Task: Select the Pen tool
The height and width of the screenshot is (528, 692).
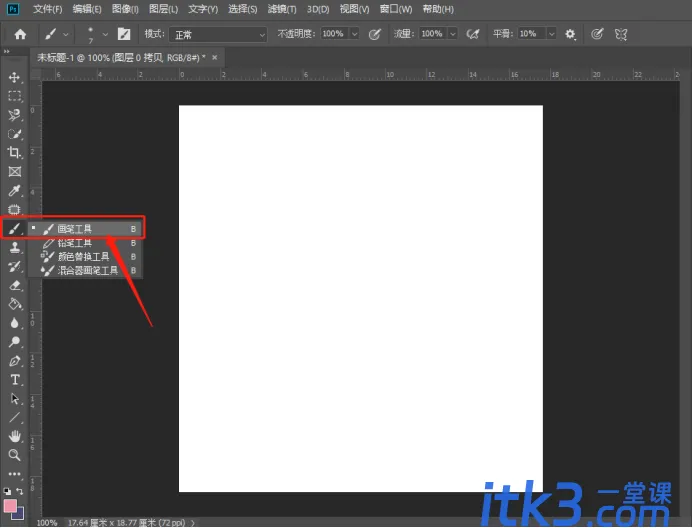Action: [x=14, y=361]
